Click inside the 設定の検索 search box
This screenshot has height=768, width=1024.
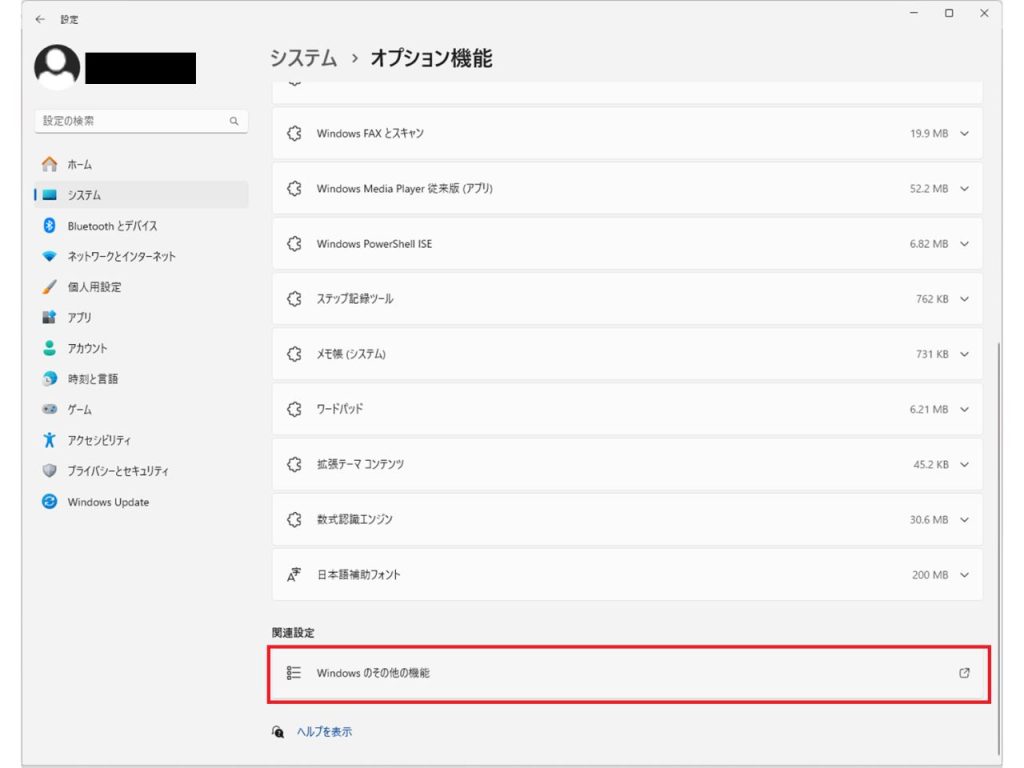(x=140, y=120)
